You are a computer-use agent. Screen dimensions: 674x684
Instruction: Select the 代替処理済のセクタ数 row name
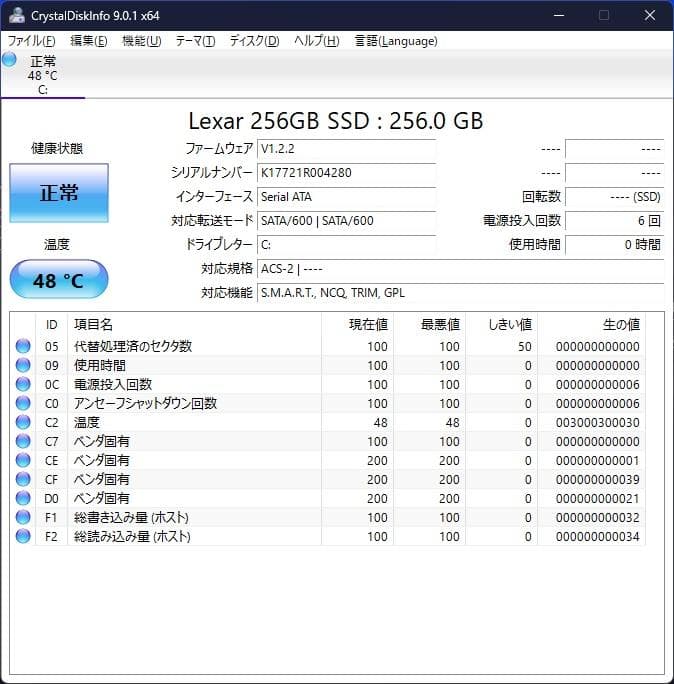(x=133, y=346)
